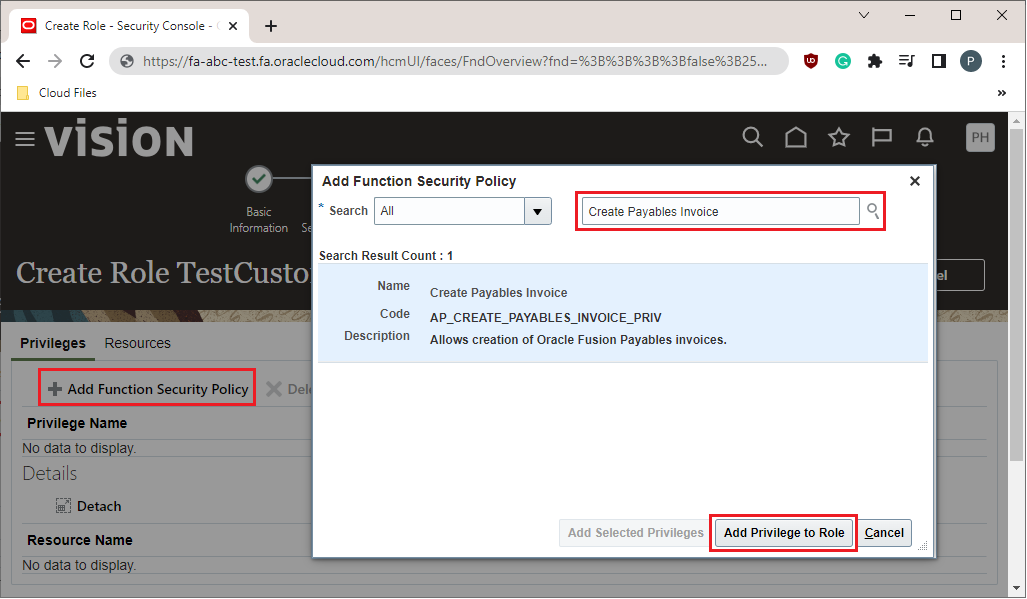Open the media control icon

(906, 61)
